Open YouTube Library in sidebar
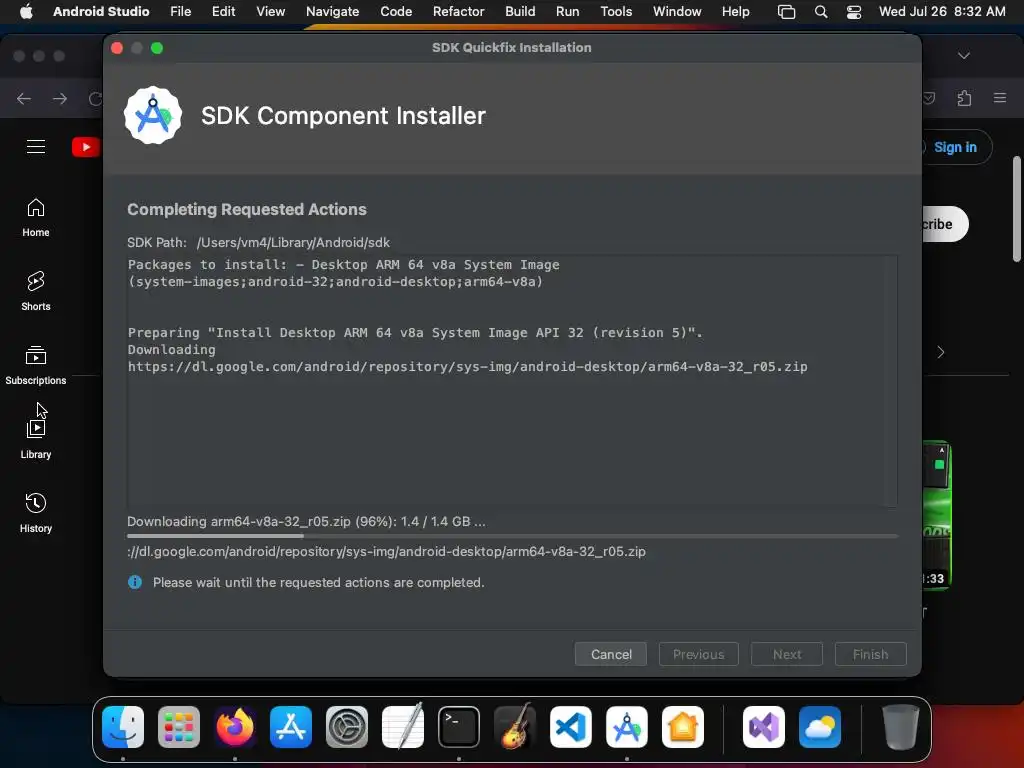 [36, 440]
